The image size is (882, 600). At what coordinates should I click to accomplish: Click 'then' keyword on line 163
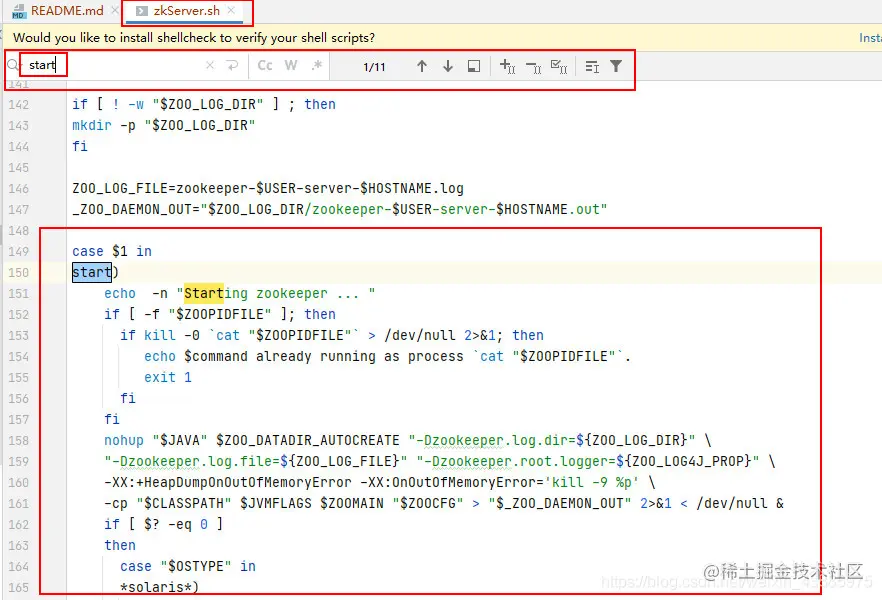(x=120, y=545)
